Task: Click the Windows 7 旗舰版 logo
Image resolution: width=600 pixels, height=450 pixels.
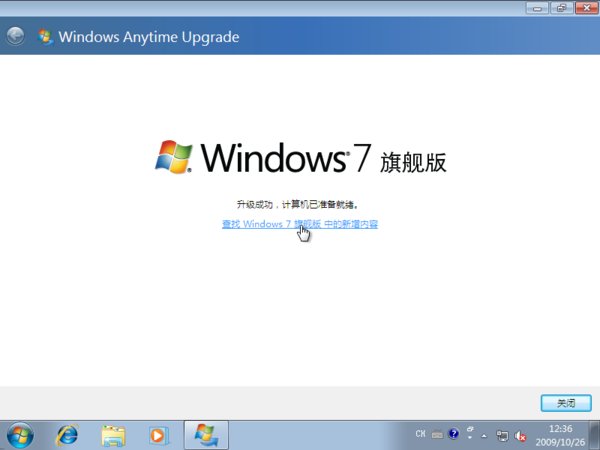Action: point(301,157)
